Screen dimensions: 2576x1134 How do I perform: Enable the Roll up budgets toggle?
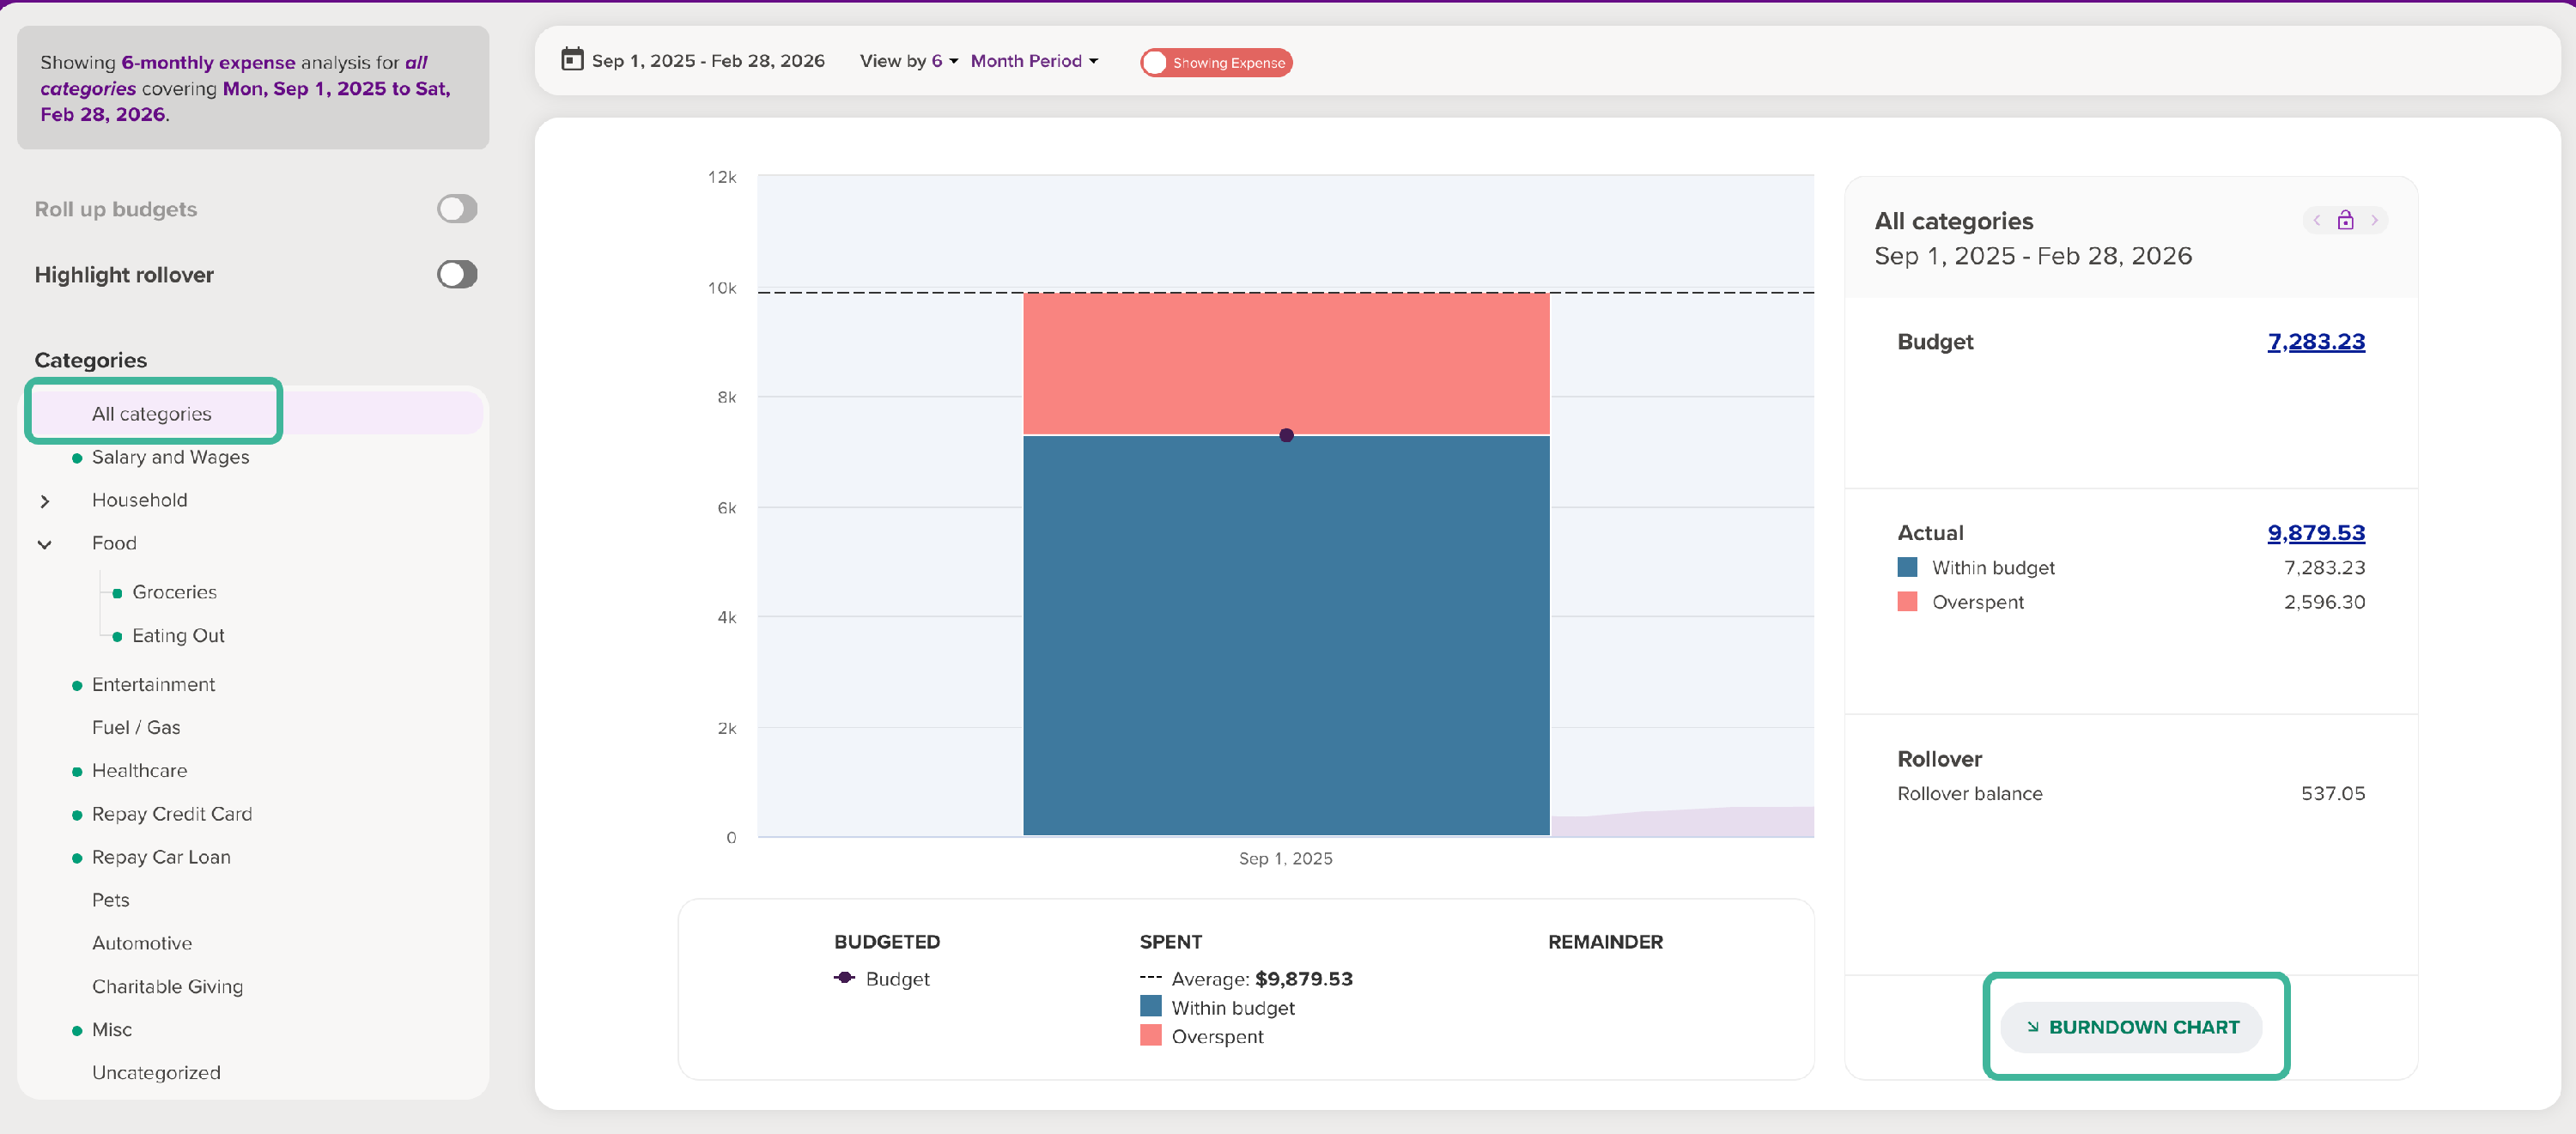tap(457, 209)
